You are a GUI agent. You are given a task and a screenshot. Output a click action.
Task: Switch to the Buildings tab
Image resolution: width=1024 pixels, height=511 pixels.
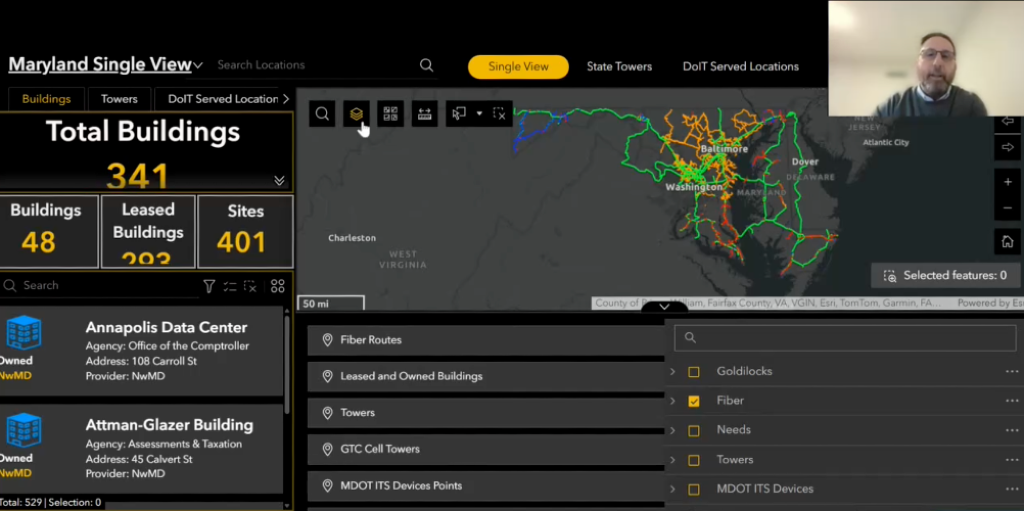(x=46, y=99)
